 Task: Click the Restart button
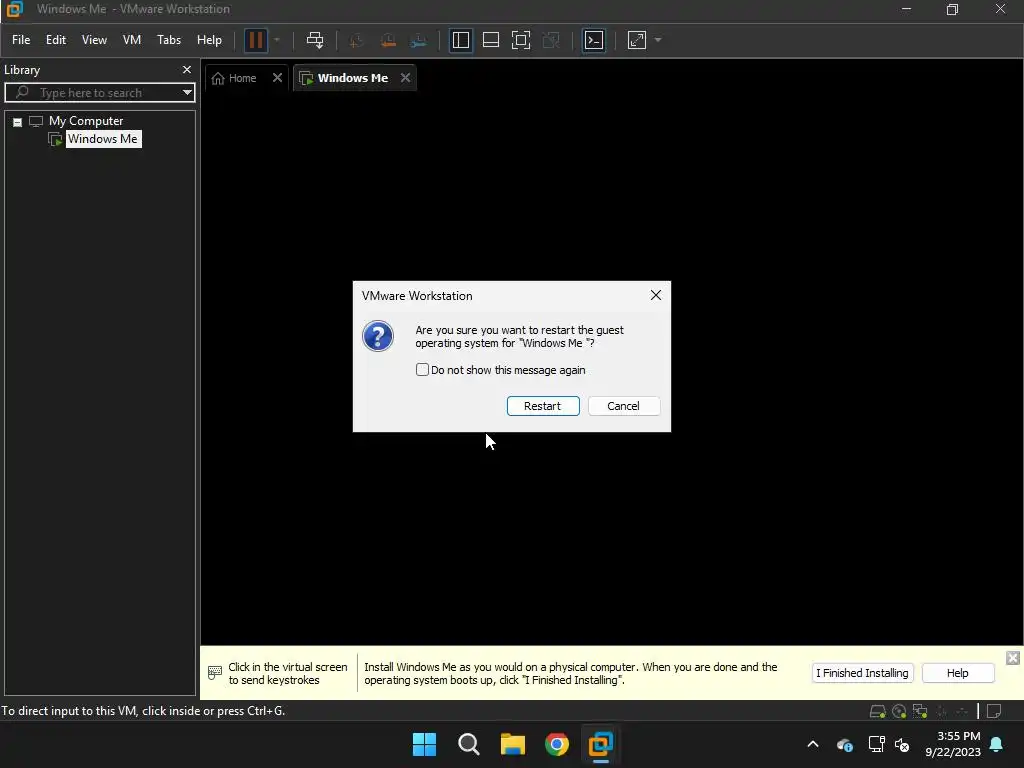[543, 406]
